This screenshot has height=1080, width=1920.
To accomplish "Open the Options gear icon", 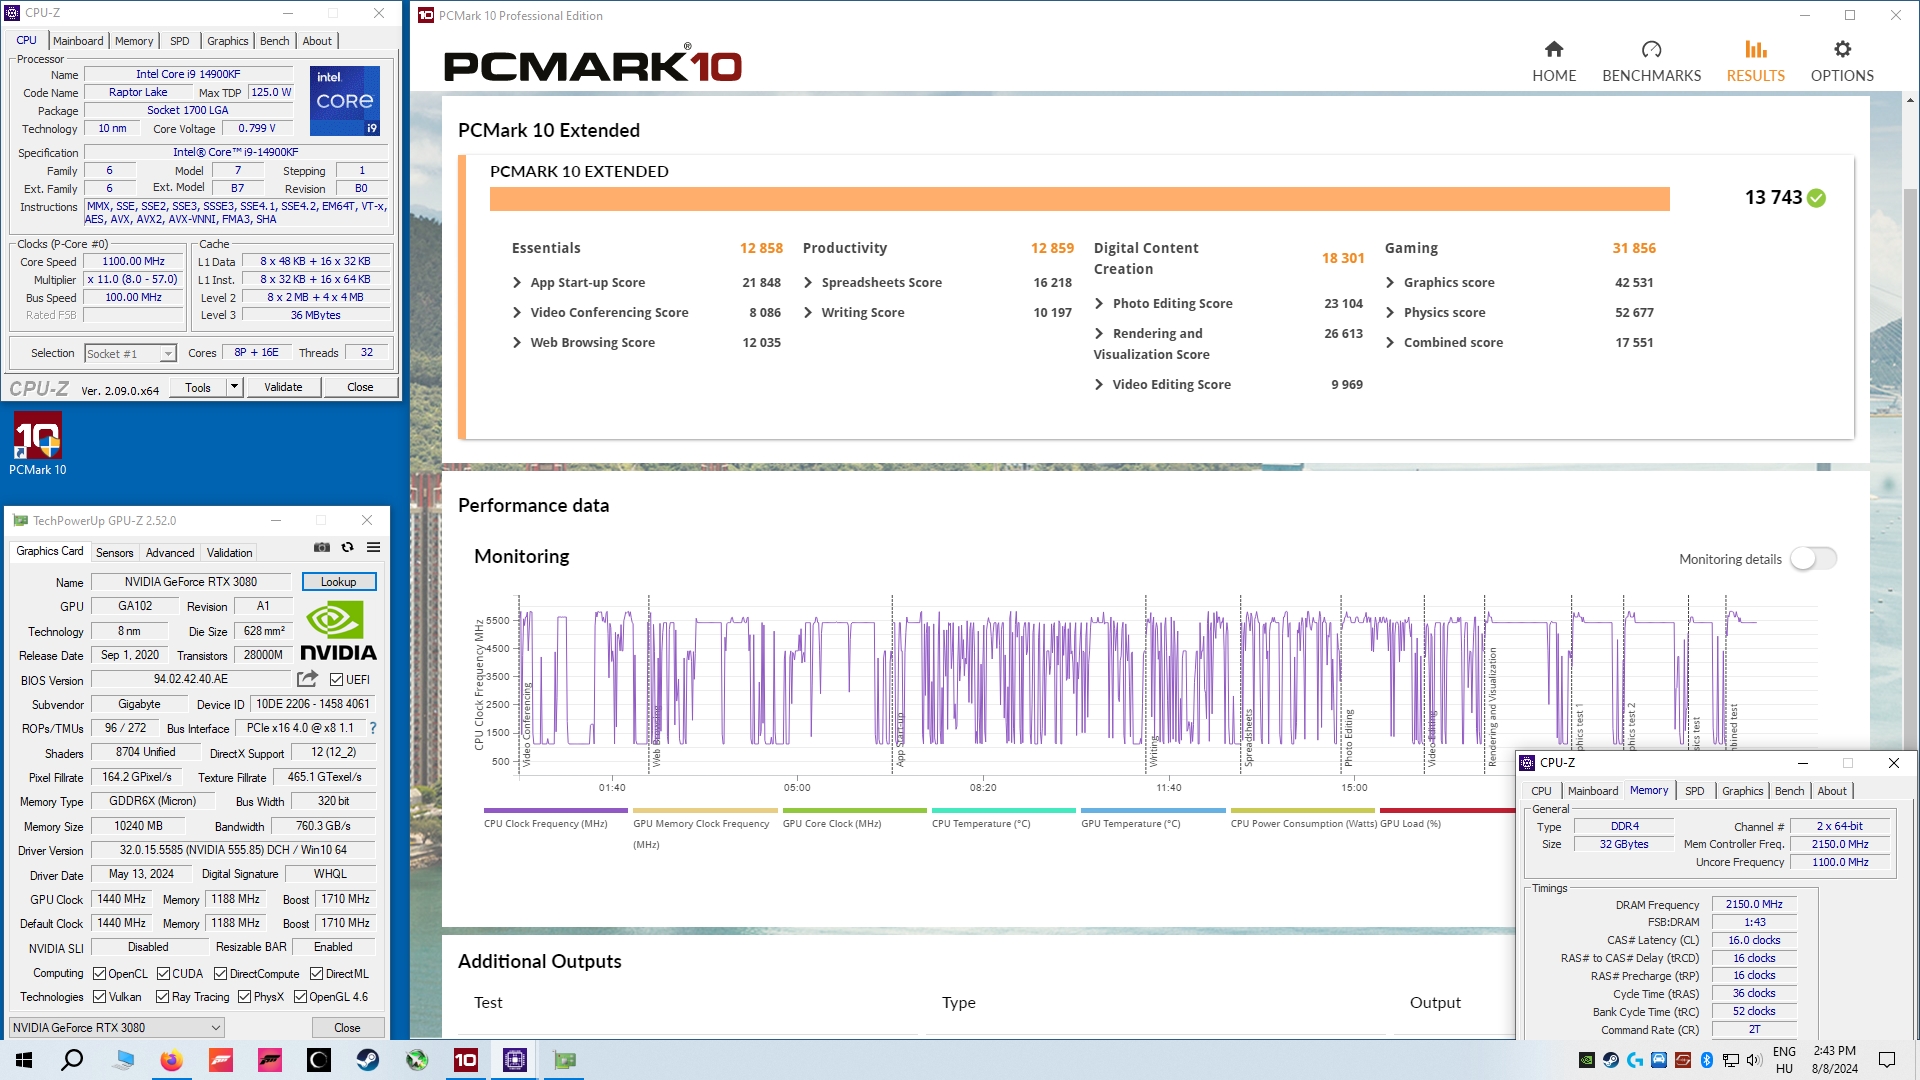I will click(x=1842, y=49).
